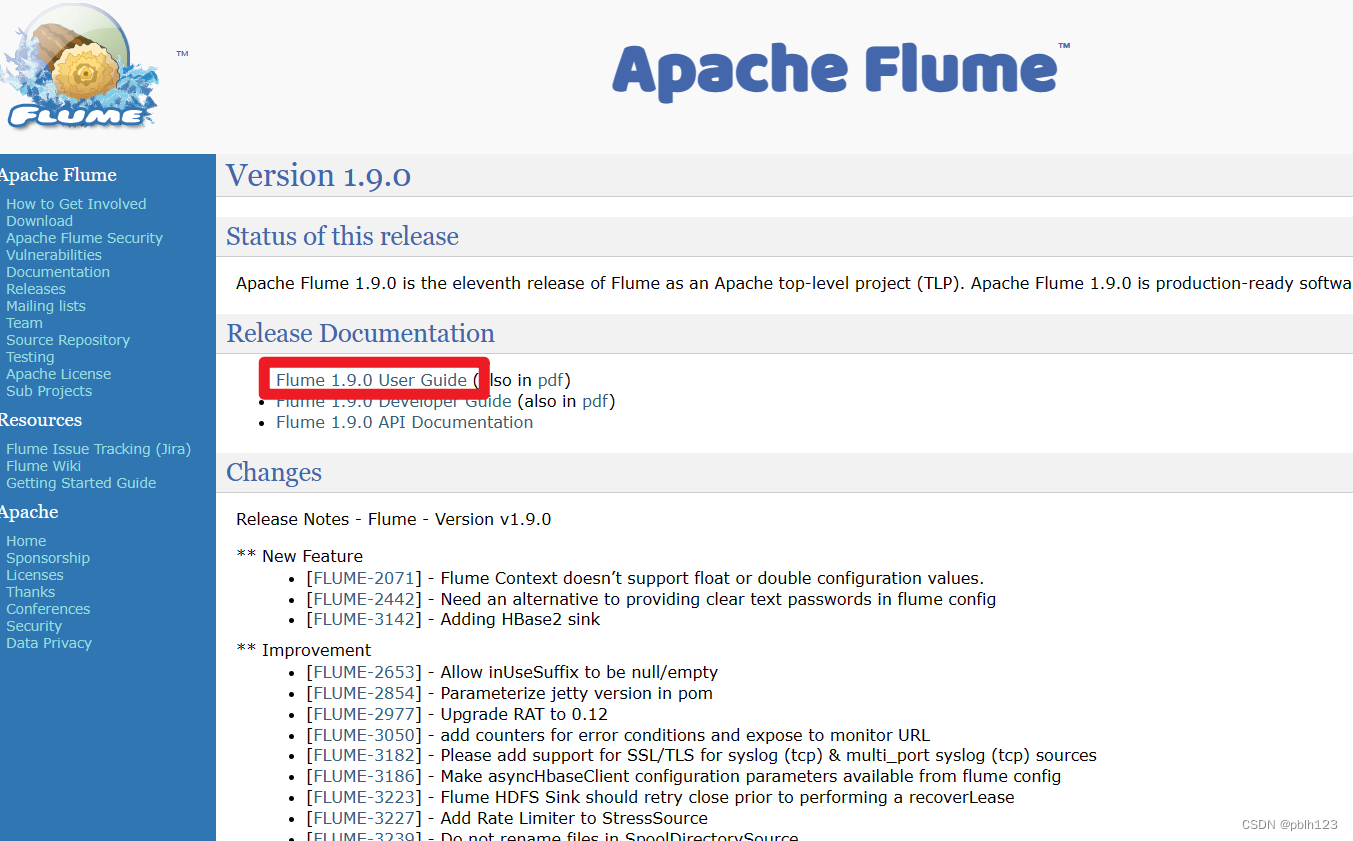Open the Team sidebar link

click(x=24, y=323)
